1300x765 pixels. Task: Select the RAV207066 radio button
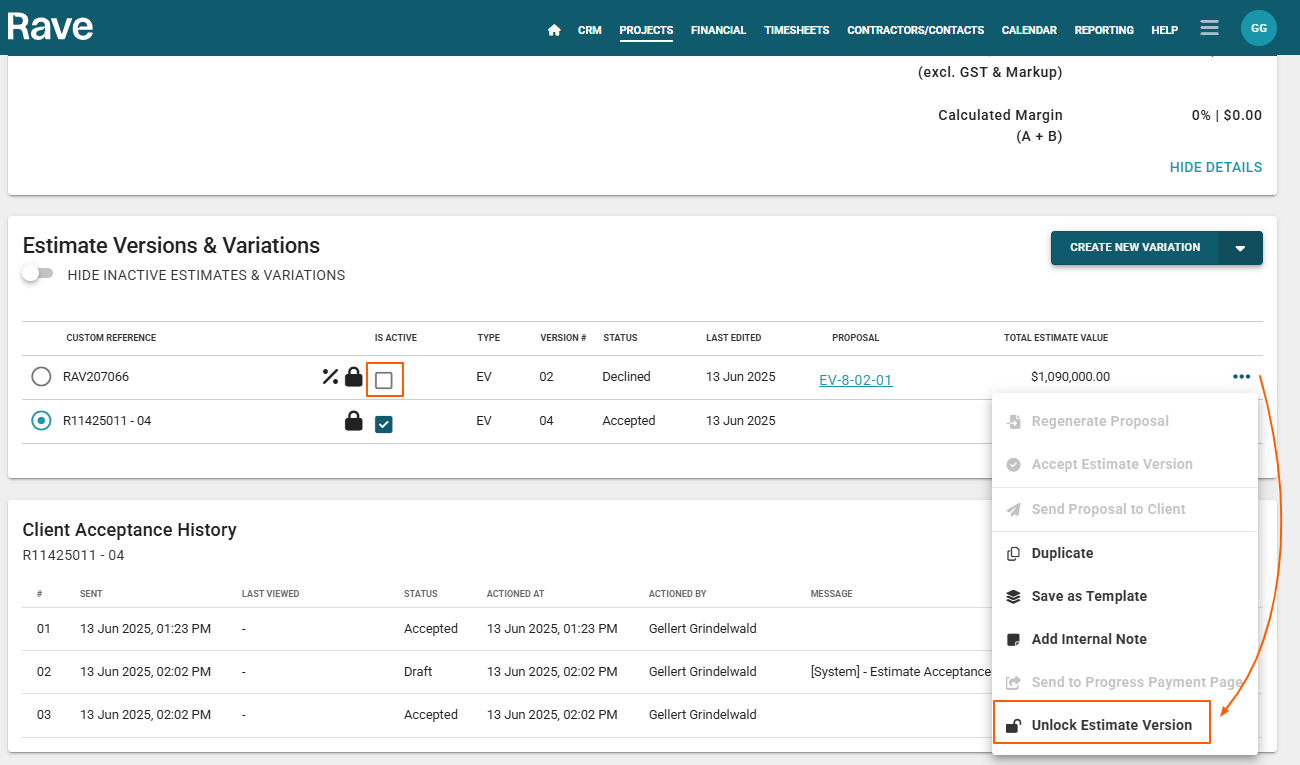click(x=41, y=377)
